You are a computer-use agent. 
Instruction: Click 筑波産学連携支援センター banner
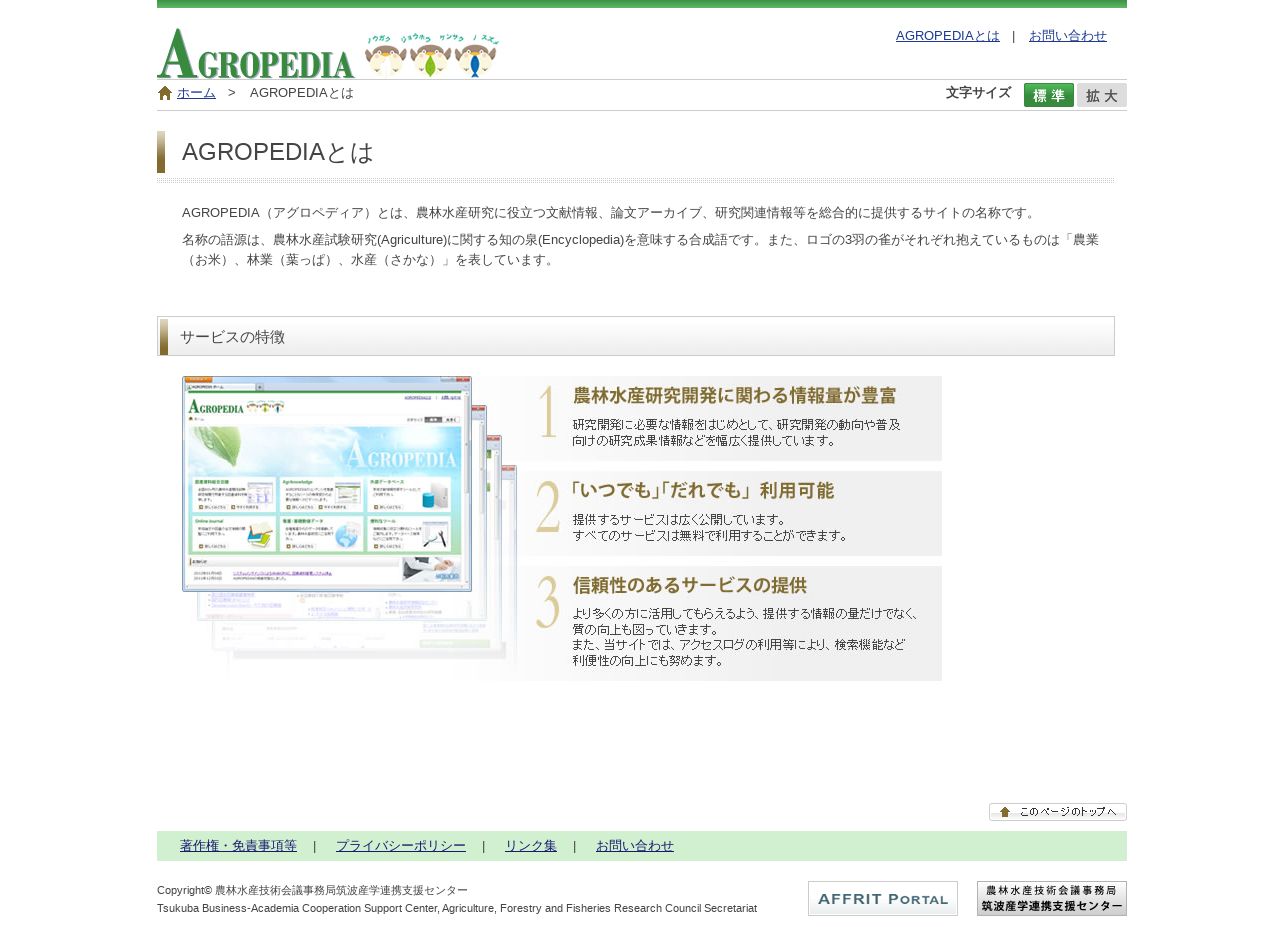[x=1052, y=898]
